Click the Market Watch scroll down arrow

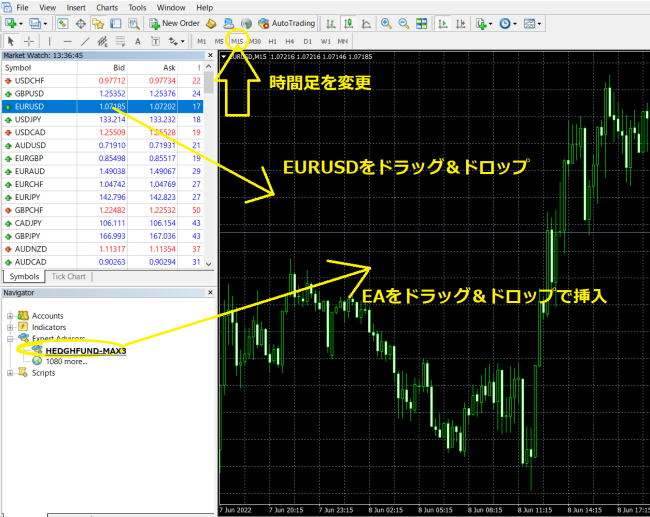tap(209, 264)
